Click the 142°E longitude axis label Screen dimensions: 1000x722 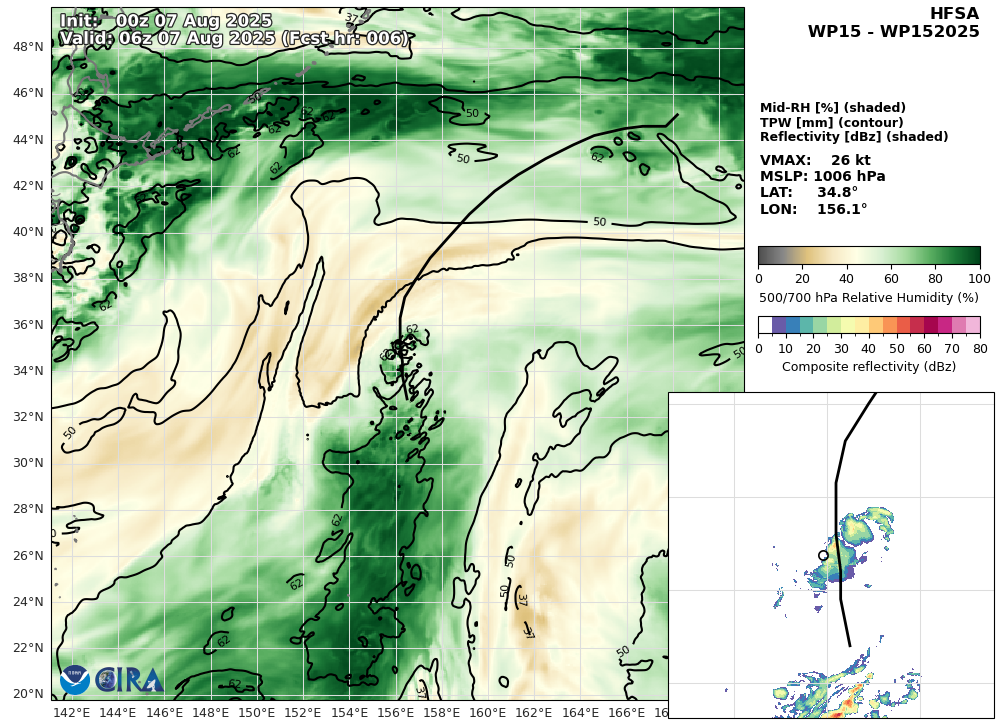(71, 712)
